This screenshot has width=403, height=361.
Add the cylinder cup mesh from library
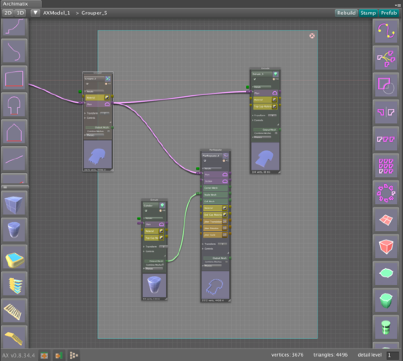pyautogui.click(x=14, y=231)
